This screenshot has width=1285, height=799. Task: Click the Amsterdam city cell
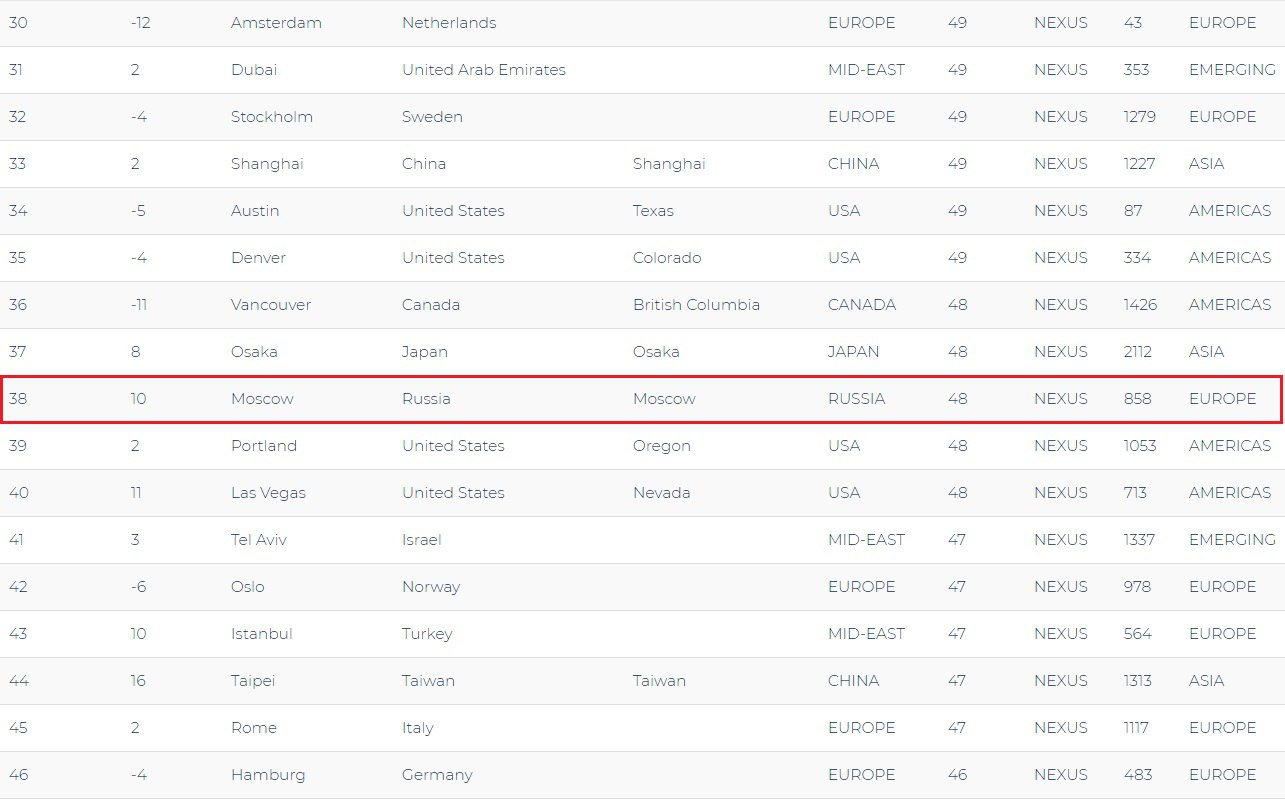276,23
